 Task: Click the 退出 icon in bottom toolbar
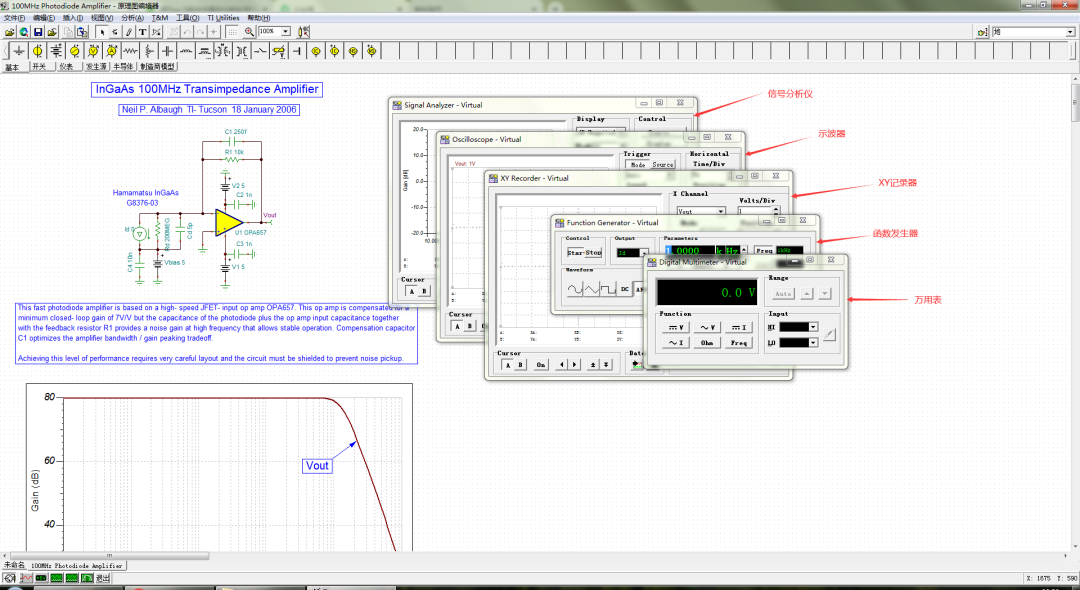pos(102,578)
